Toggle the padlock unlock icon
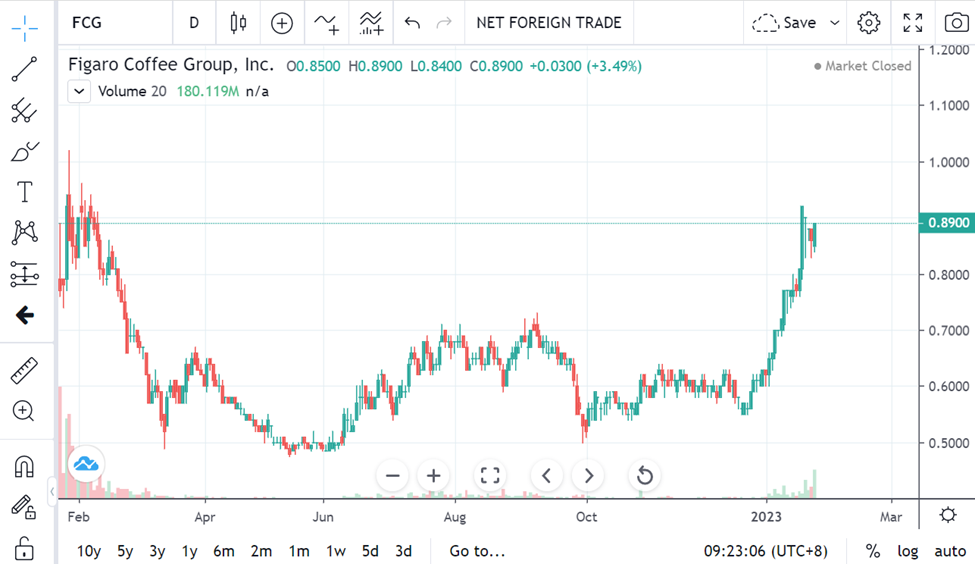Screen dimensions: 975x564 point(24,548)
